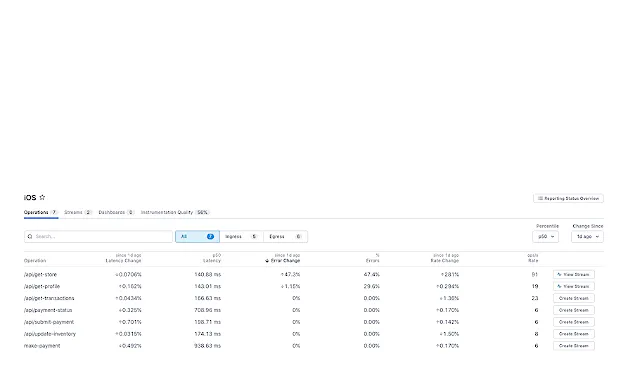View Stream for /api/get-profile
This screenshot has height=380, width=635.
tap(574, 286)
